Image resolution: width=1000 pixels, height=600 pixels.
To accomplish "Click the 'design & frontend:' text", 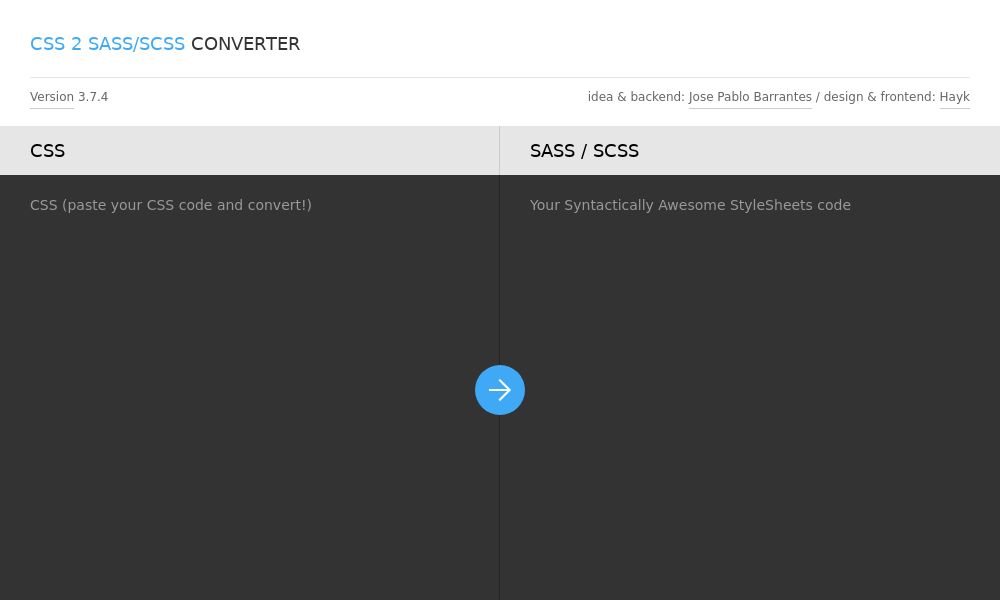I will click(879, 97).
